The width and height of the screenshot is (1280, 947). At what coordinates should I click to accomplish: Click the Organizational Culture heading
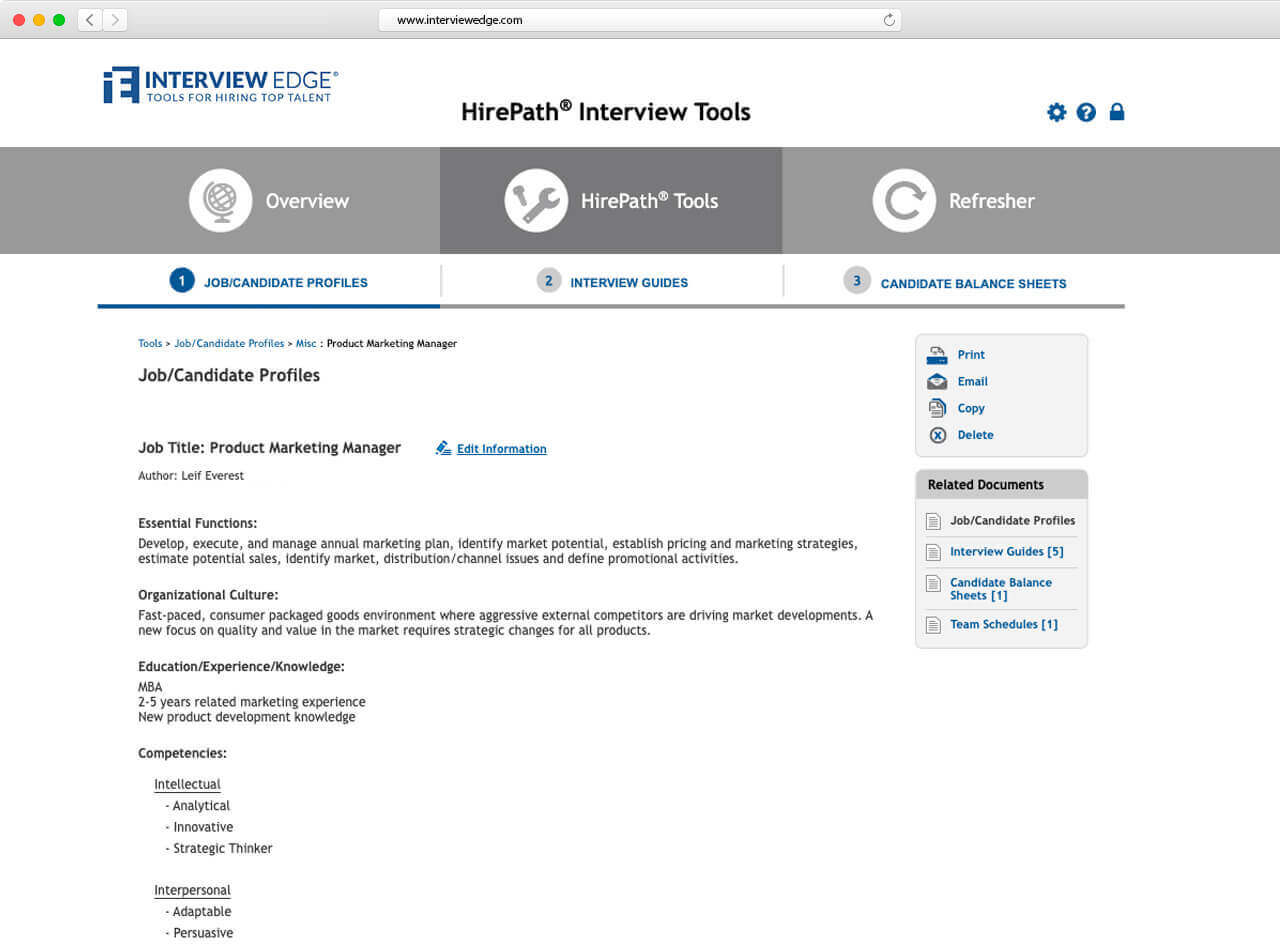pyautogui.click(x=208, y=595)
